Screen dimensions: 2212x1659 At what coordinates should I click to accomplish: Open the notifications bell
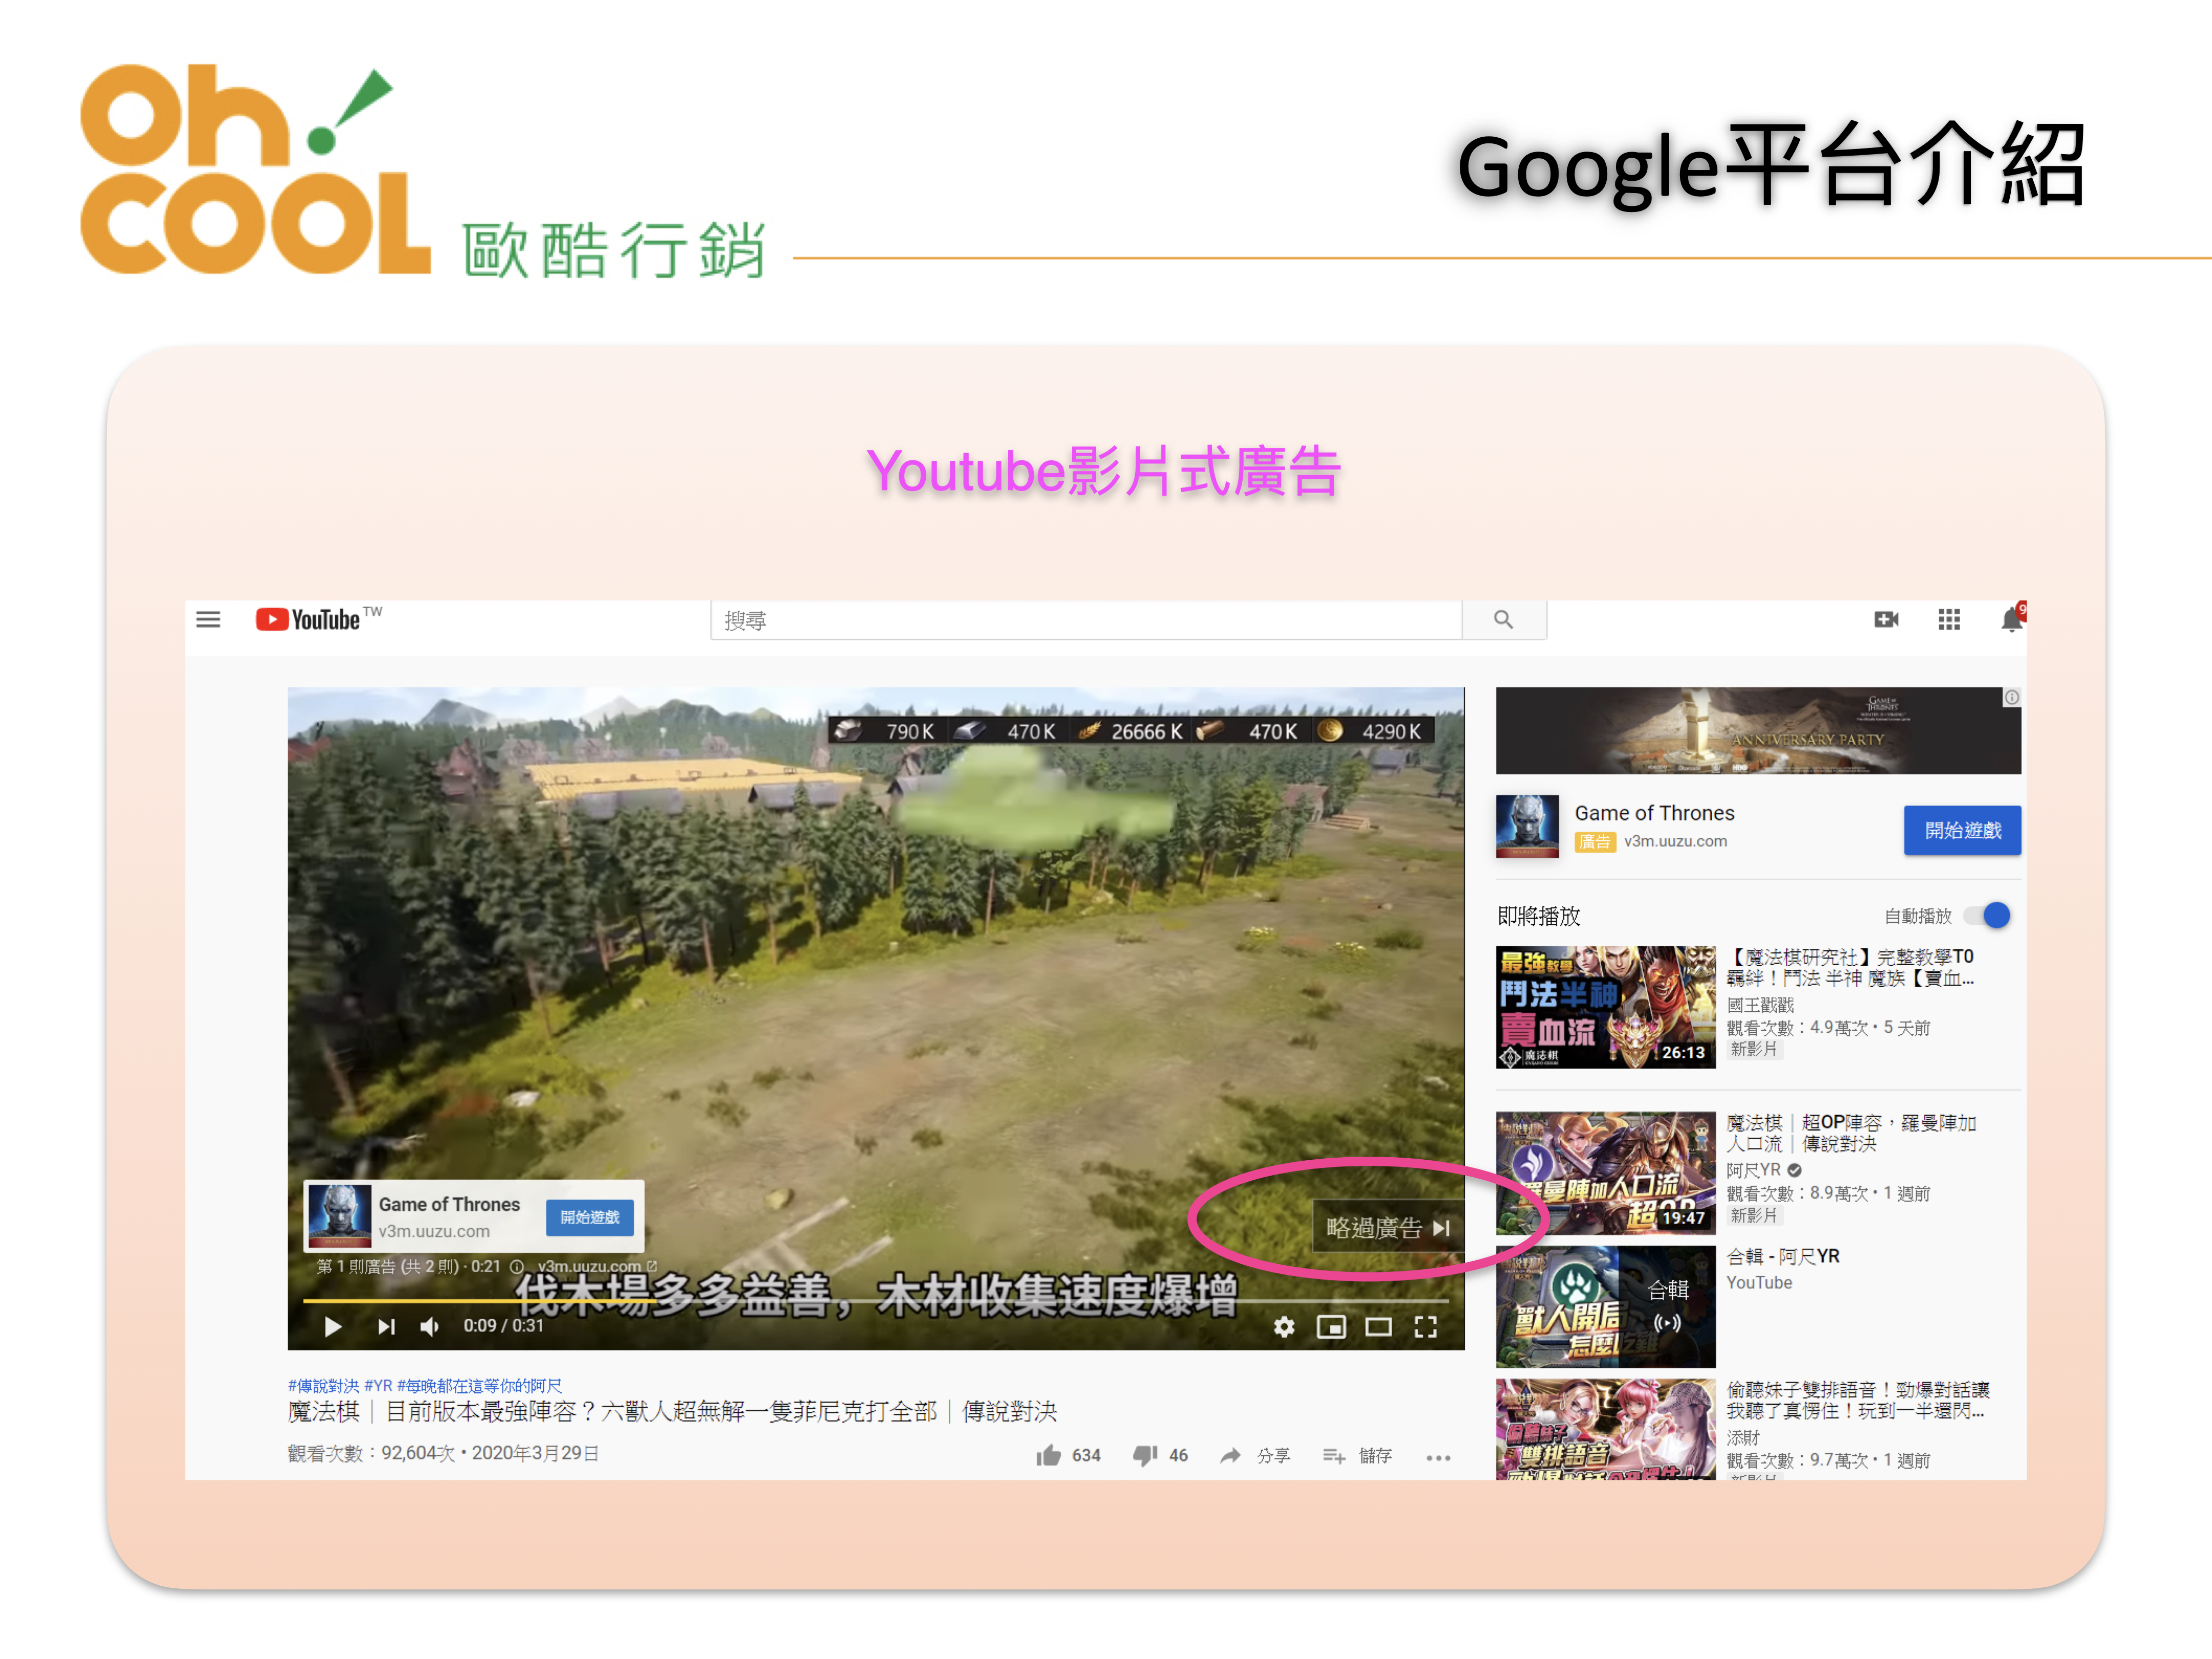coord(2011,621)
